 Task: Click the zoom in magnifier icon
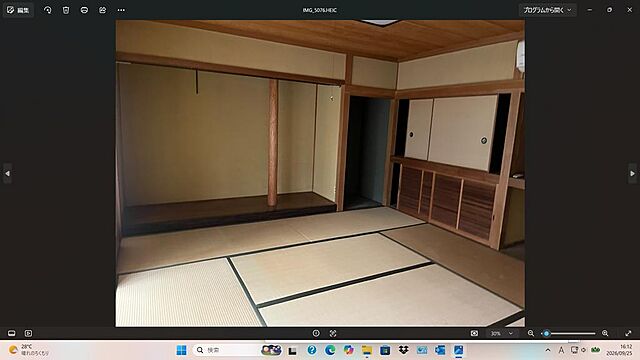point(605,333)
